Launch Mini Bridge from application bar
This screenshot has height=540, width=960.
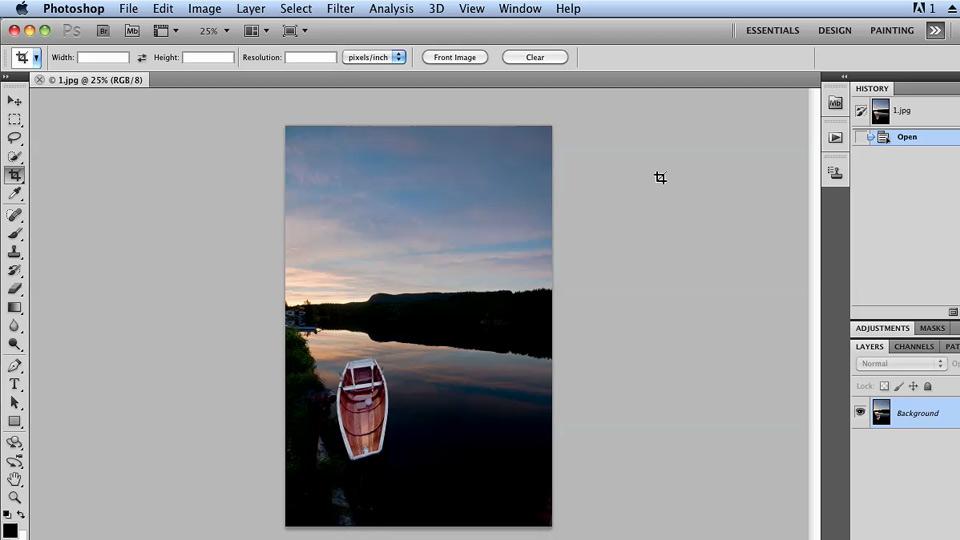pos(132,31)
